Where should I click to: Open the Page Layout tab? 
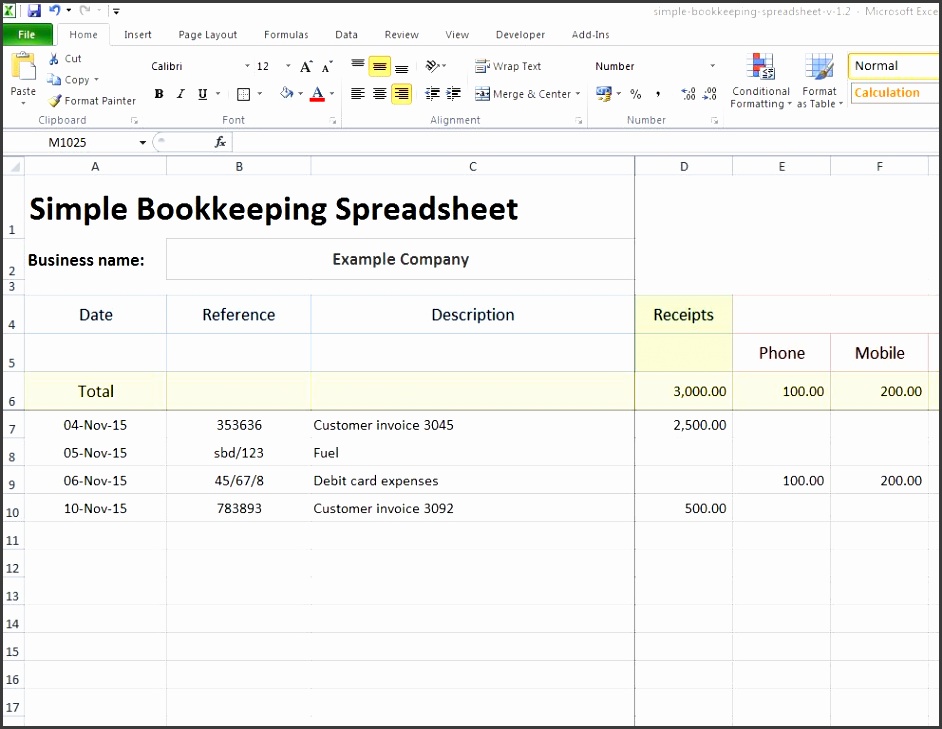coord(208,35)
